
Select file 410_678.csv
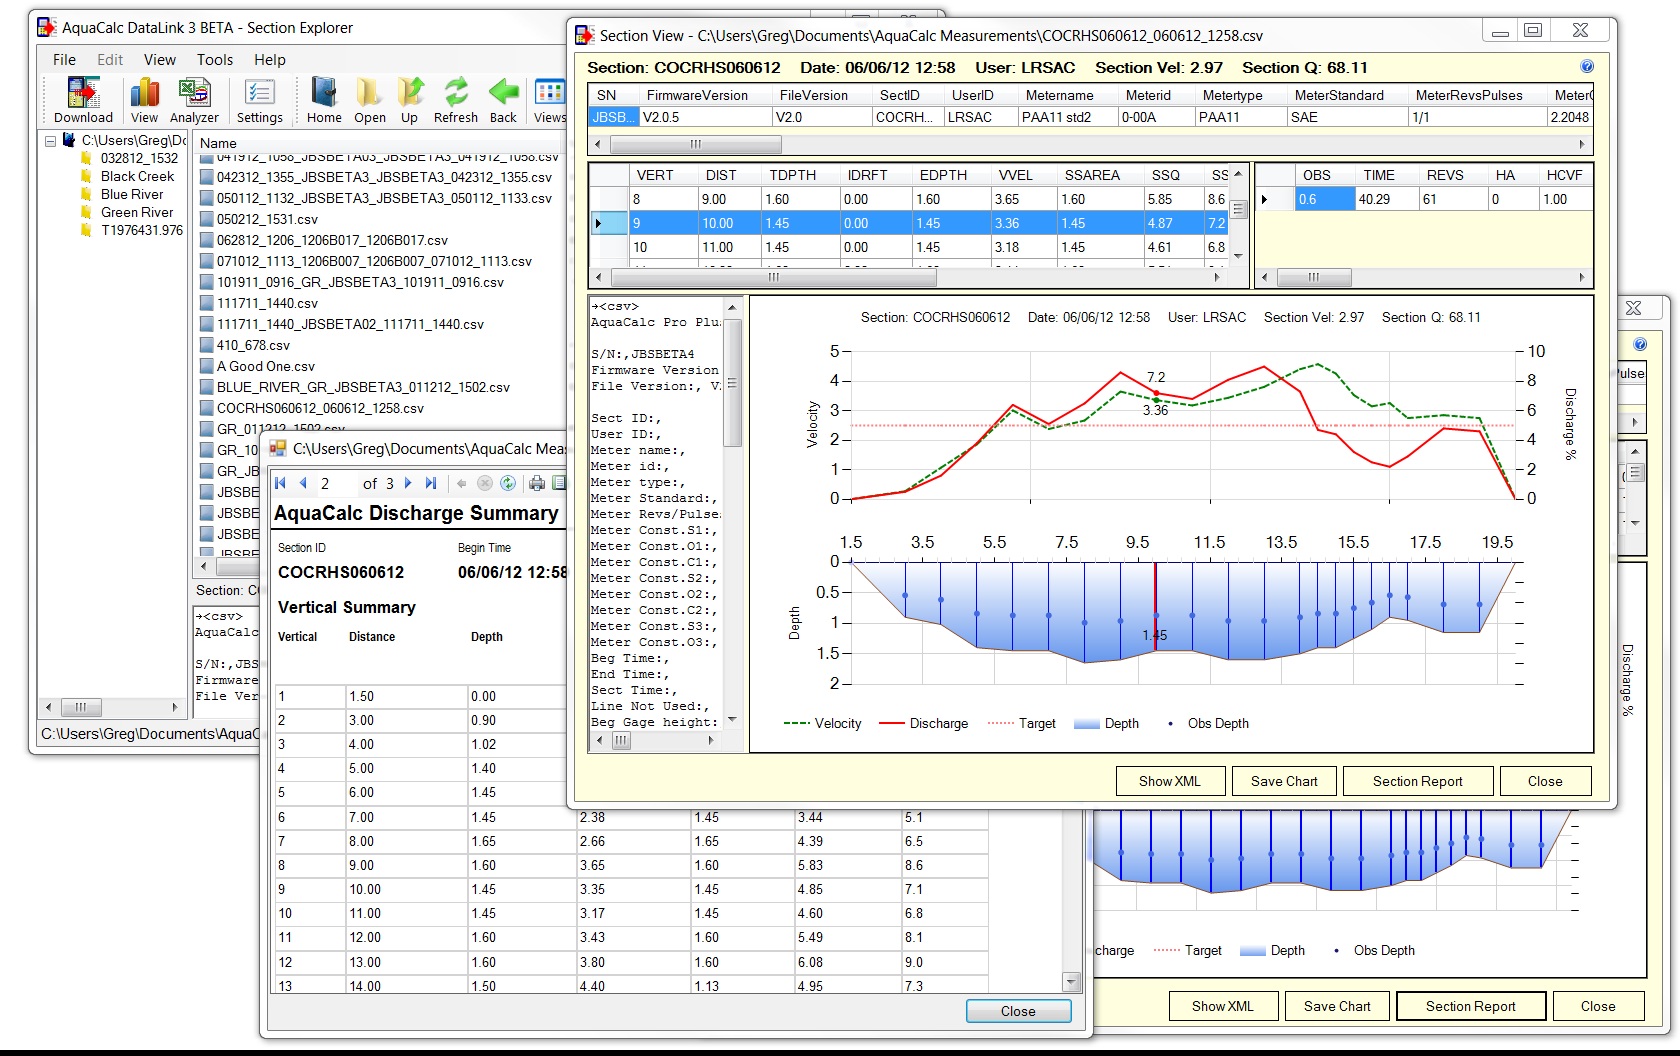click(253, 345)
